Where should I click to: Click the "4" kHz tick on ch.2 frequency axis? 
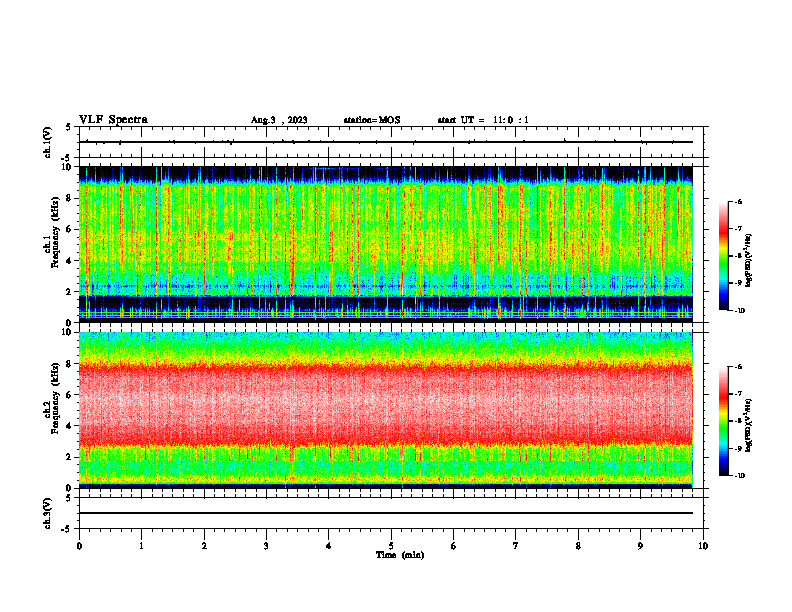70,426
